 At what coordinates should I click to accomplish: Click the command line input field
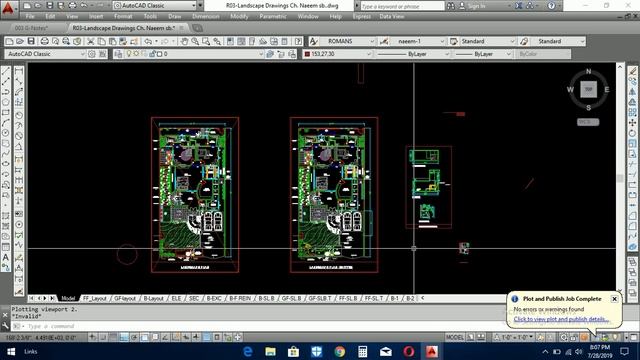coord(261,326)
